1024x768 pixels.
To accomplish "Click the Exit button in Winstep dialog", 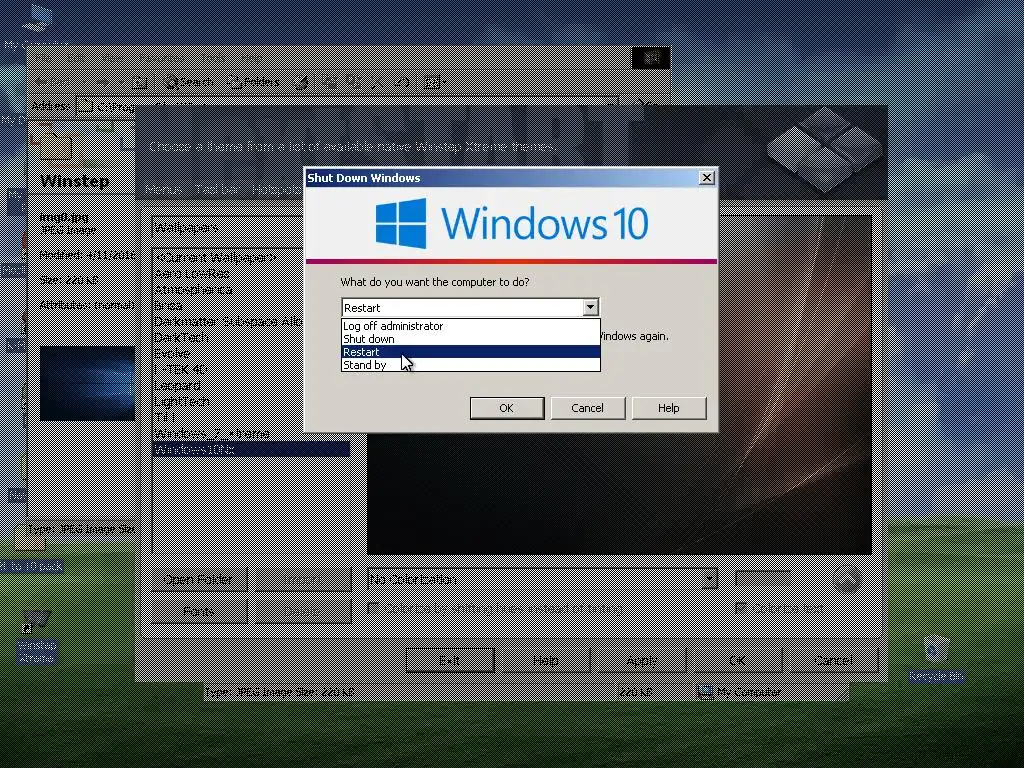I will coord(449,660).
